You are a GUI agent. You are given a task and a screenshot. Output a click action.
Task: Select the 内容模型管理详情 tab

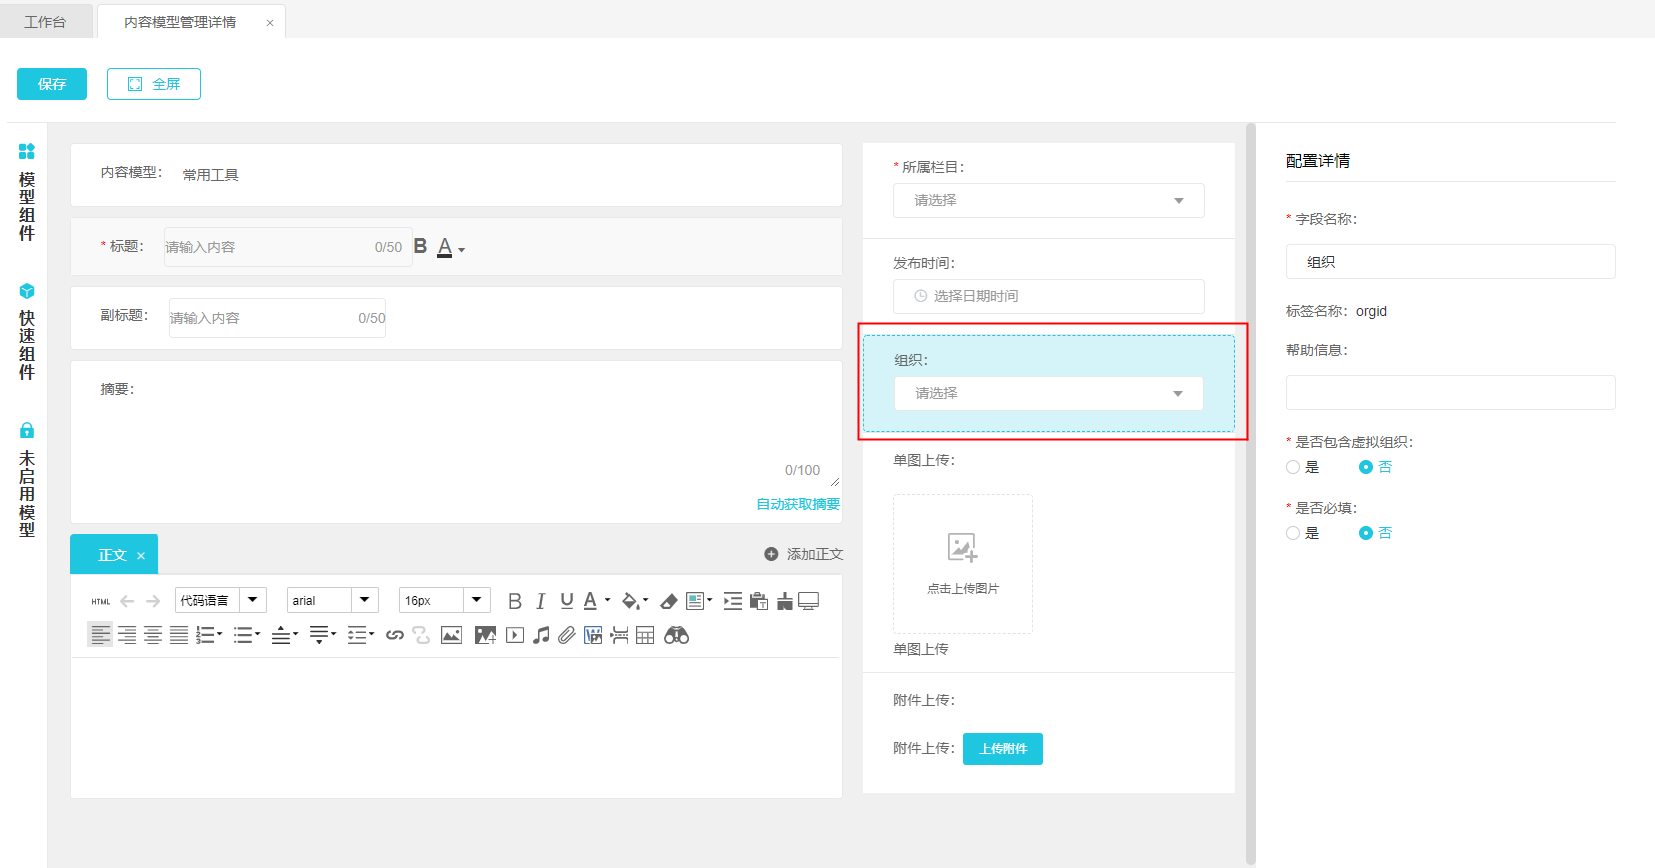tap(180, 22)
